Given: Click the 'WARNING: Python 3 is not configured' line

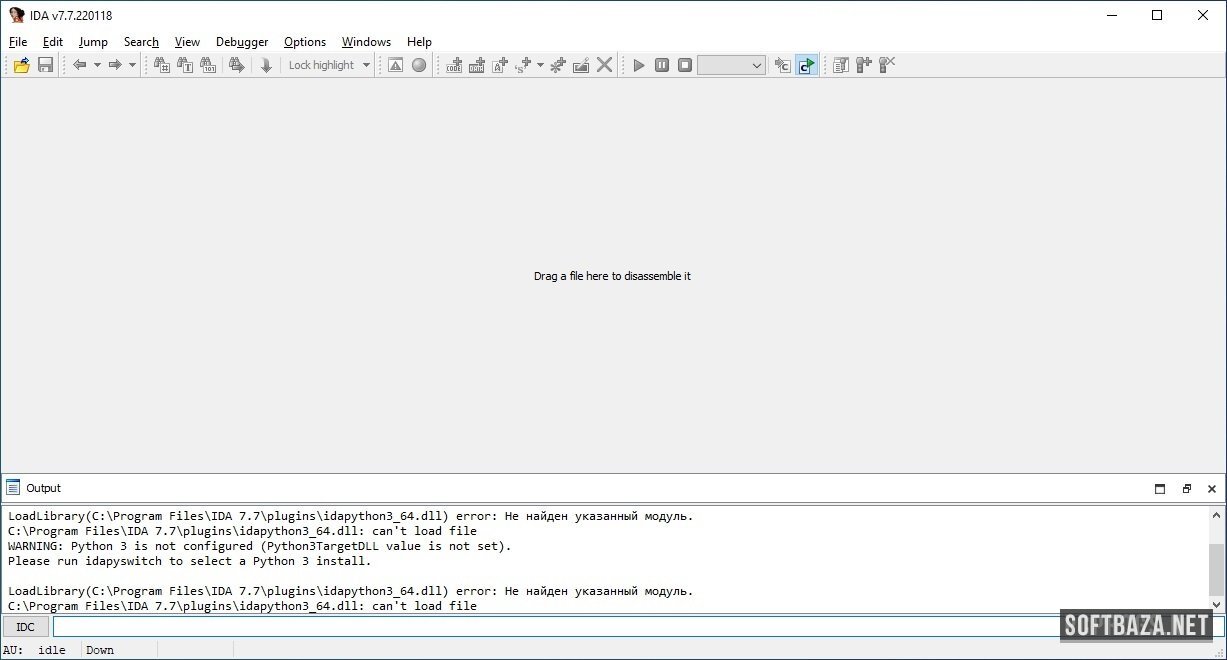Looking at the screenshot, I should click(x=260, y=546).
